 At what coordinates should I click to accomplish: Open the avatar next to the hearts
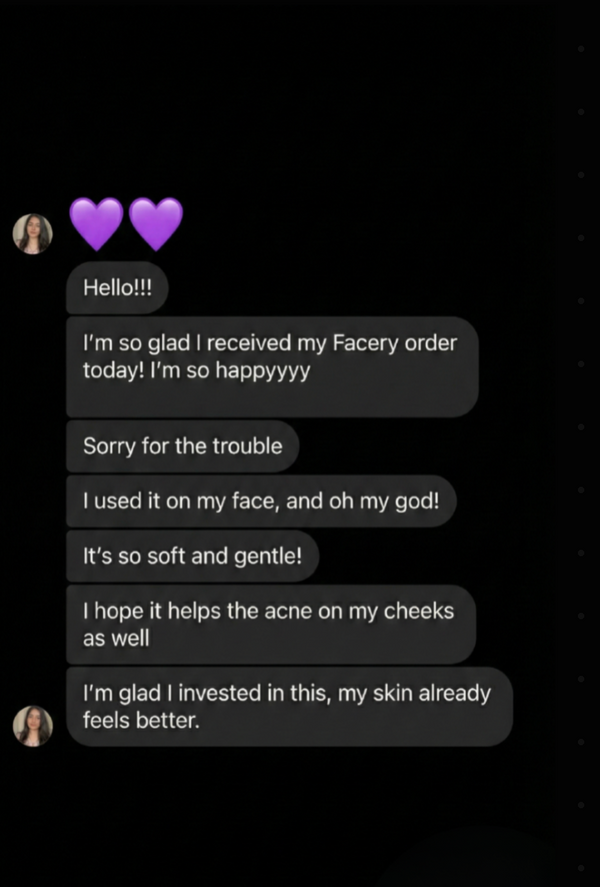(x=33, y=232)
